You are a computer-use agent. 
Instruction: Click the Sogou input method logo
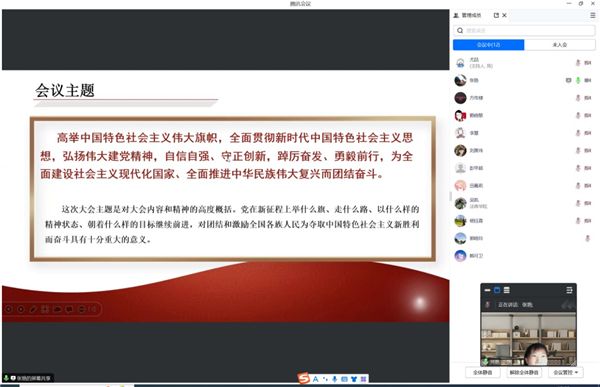point(304,379)
